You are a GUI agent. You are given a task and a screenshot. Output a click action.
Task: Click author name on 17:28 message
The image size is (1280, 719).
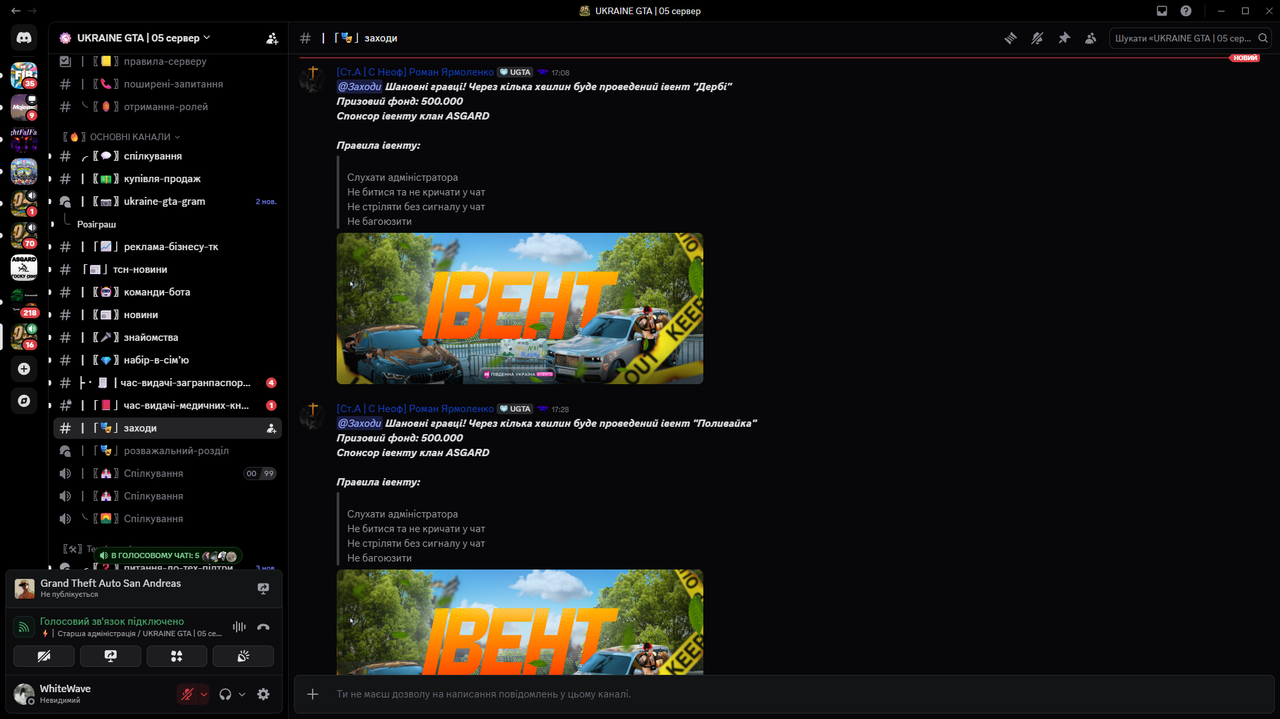point(415,409)
